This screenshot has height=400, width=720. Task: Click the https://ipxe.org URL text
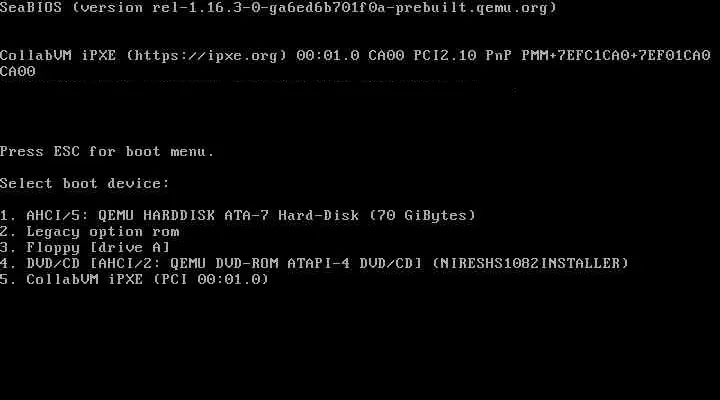click(207, 56)
